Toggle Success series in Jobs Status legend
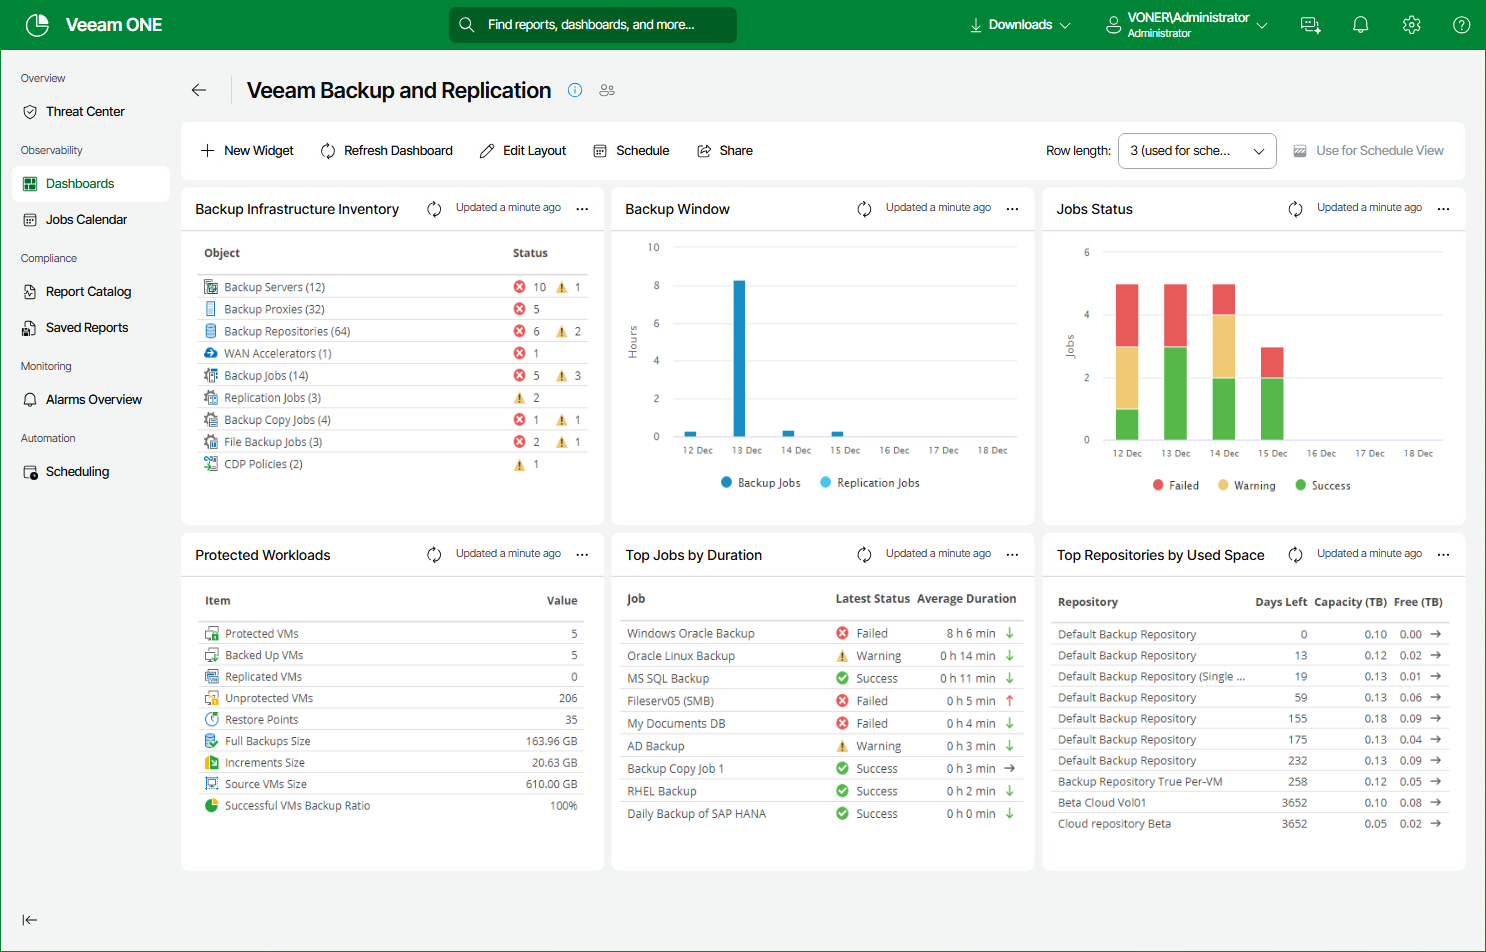The width and height of the screenshot is (1486, 952). coord(1323,485)
